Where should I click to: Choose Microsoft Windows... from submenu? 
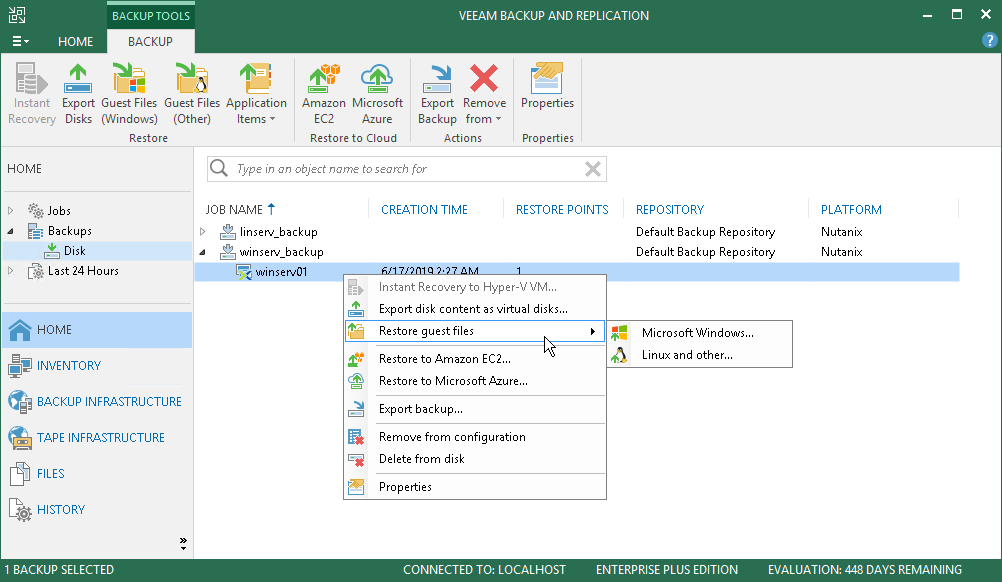[697, 333]
